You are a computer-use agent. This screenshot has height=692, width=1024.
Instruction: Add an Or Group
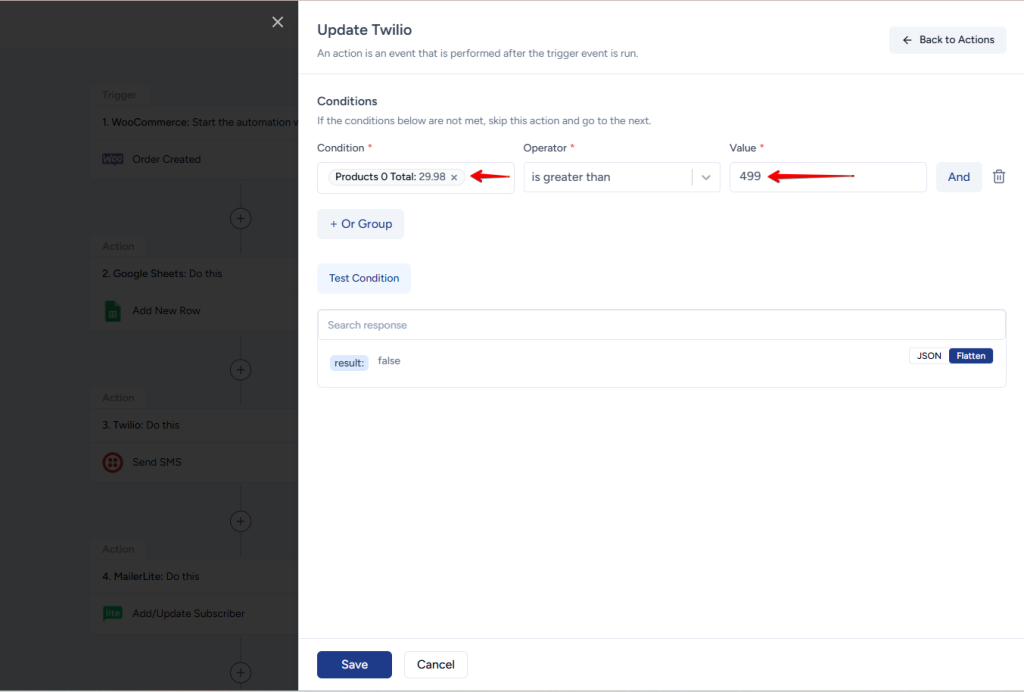pyautogui.click(x=360, y=224)
